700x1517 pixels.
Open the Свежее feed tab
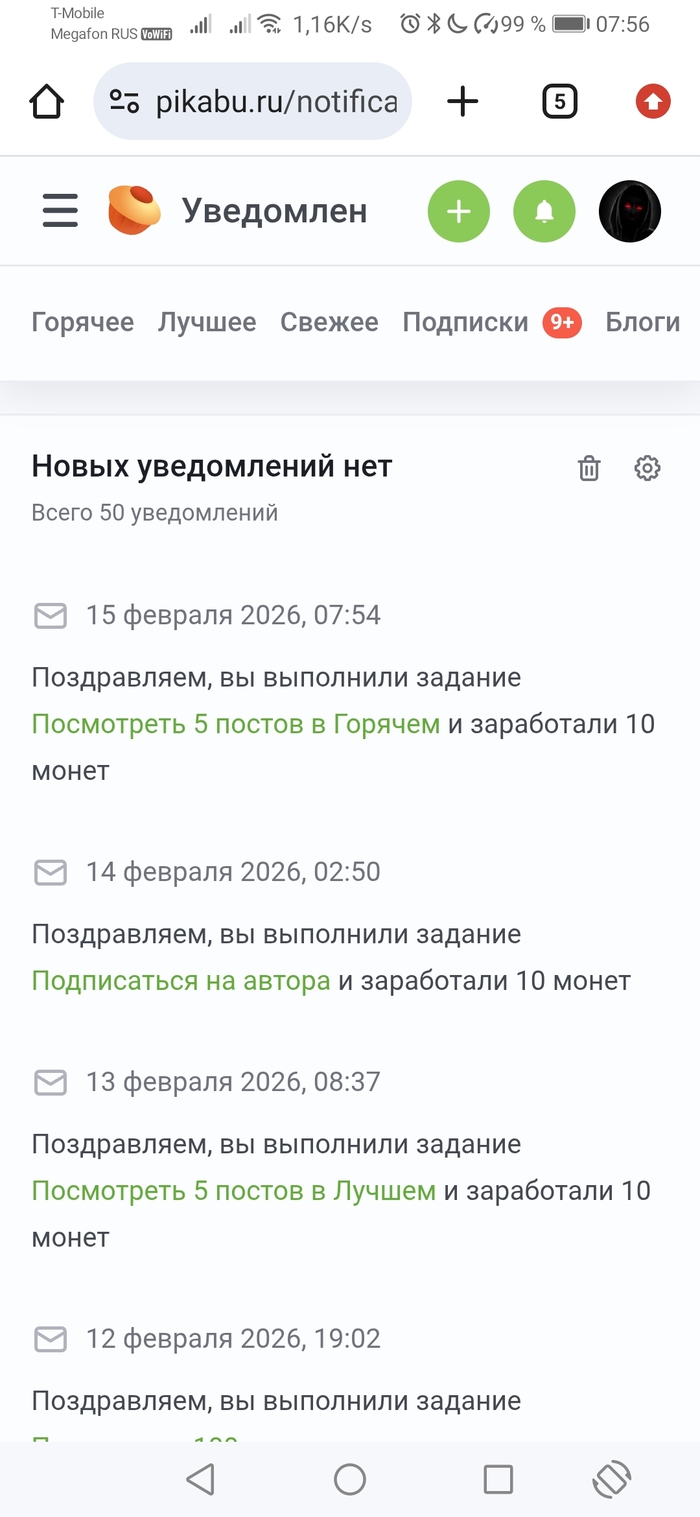tap(329, 322)
